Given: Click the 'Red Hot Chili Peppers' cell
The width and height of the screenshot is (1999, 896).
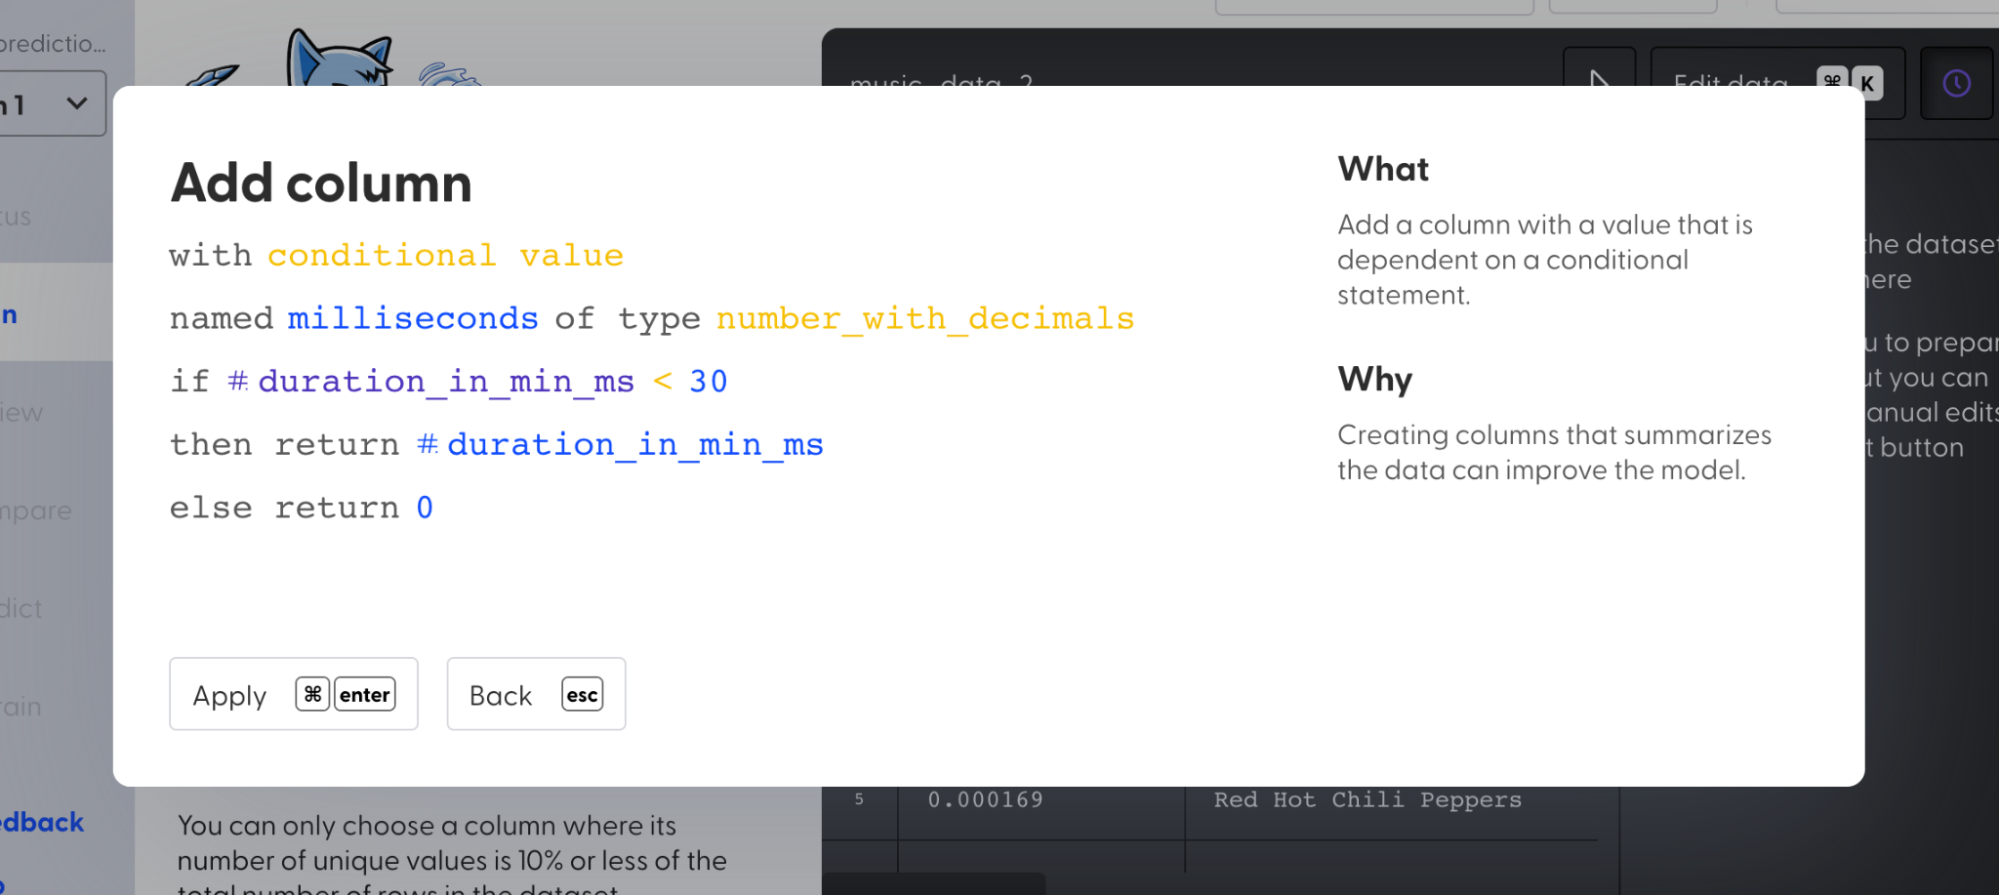Looking at the screenshot, I should pos(1367,800).
